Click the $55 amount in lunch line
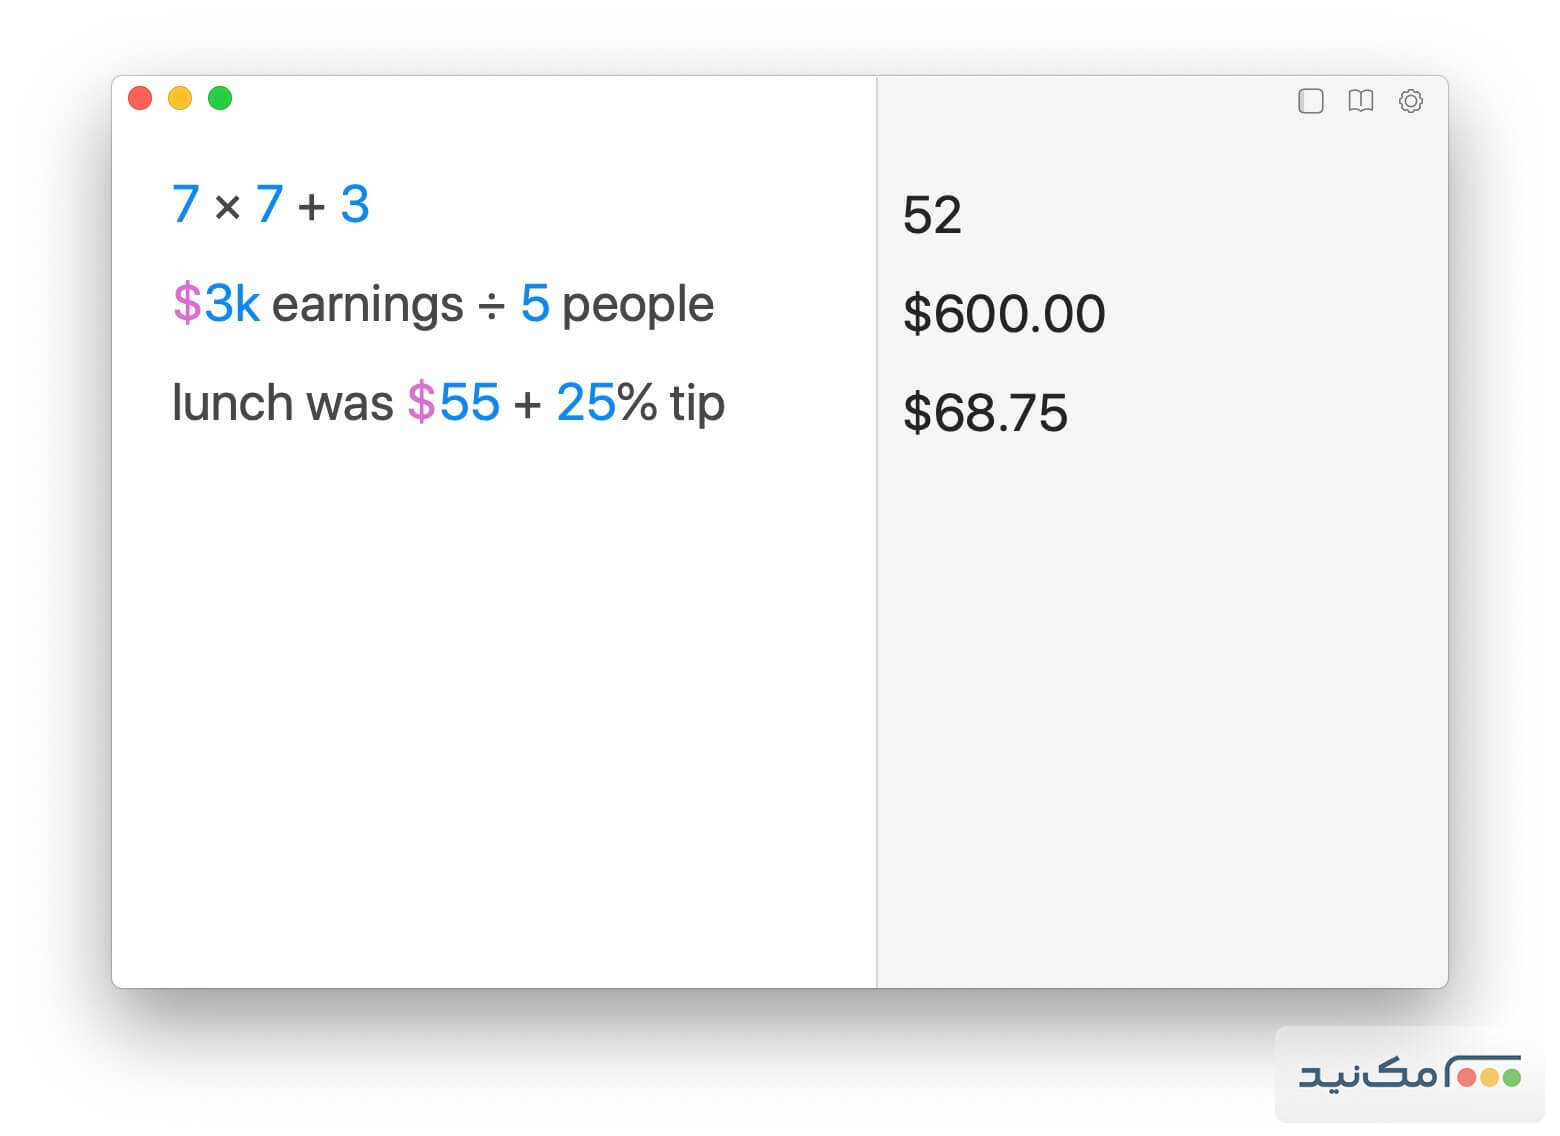This screenshot has height=1136, width=1560. (x=453, y=403)
